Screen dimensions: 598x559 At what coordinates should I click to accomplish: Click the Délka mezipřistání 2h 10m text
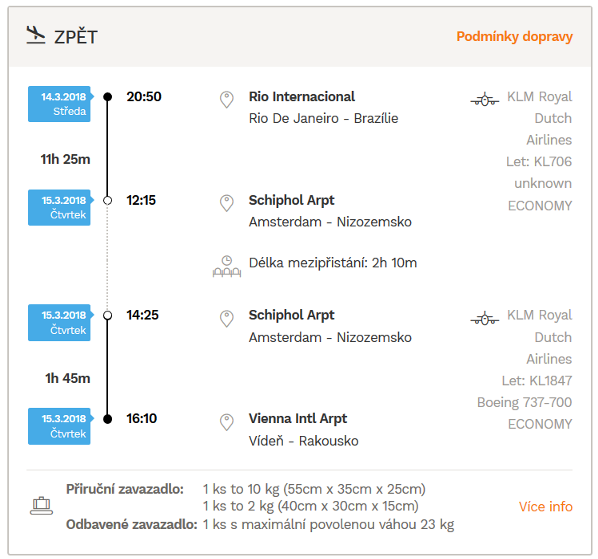[333, 263]
